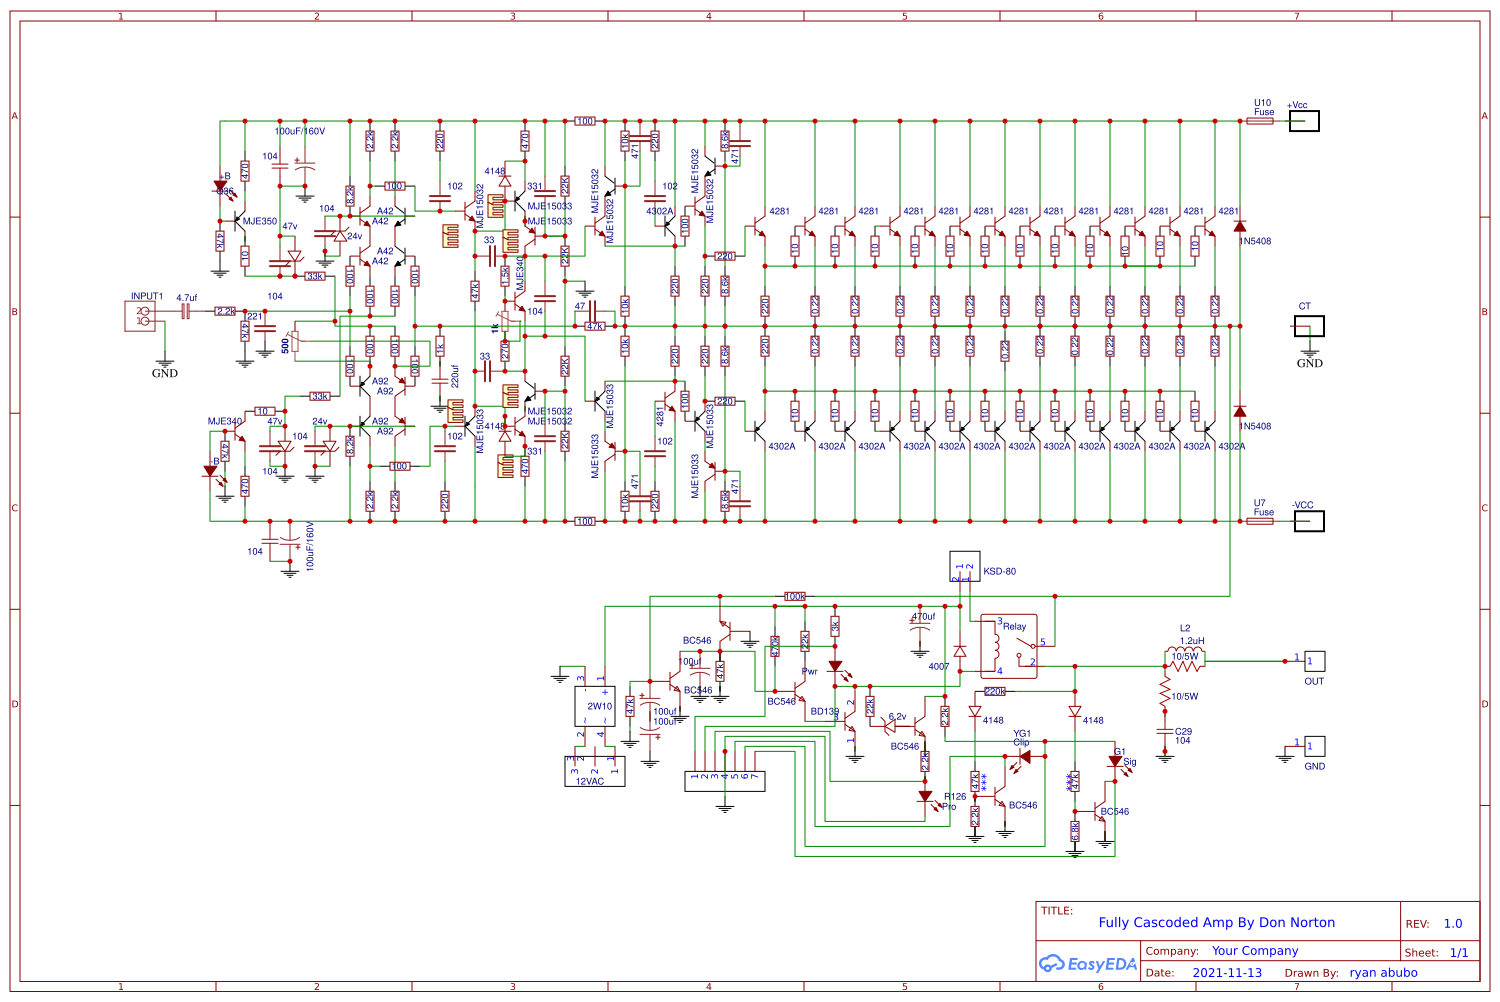Click the date 2021-11-13 in title block
Viewport: 1500px width, 1002px height.
pos(1226,972)
